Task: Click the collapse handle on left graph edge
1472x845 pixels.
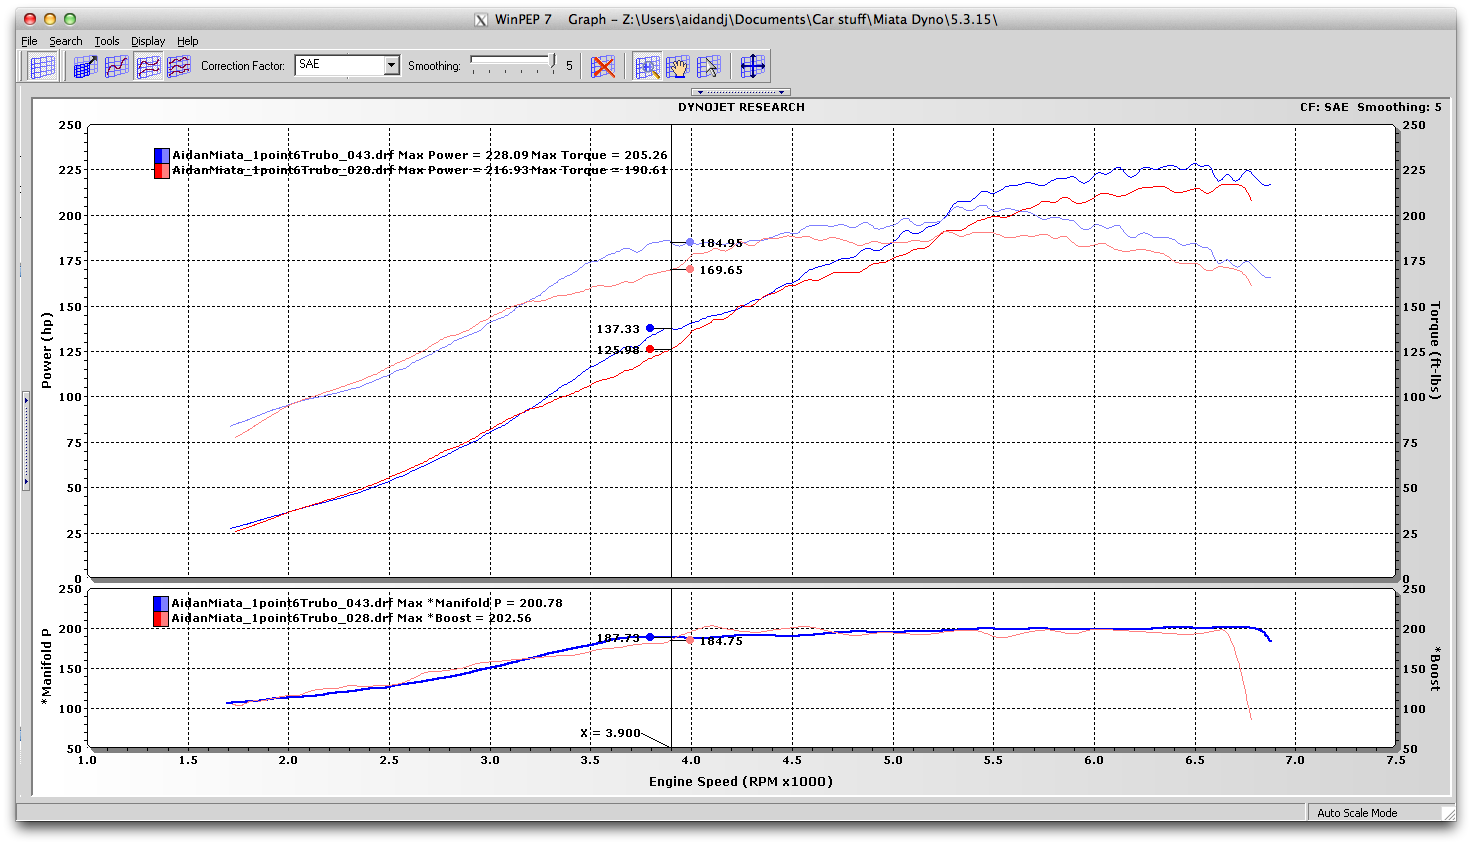Action: pos(26,440)
